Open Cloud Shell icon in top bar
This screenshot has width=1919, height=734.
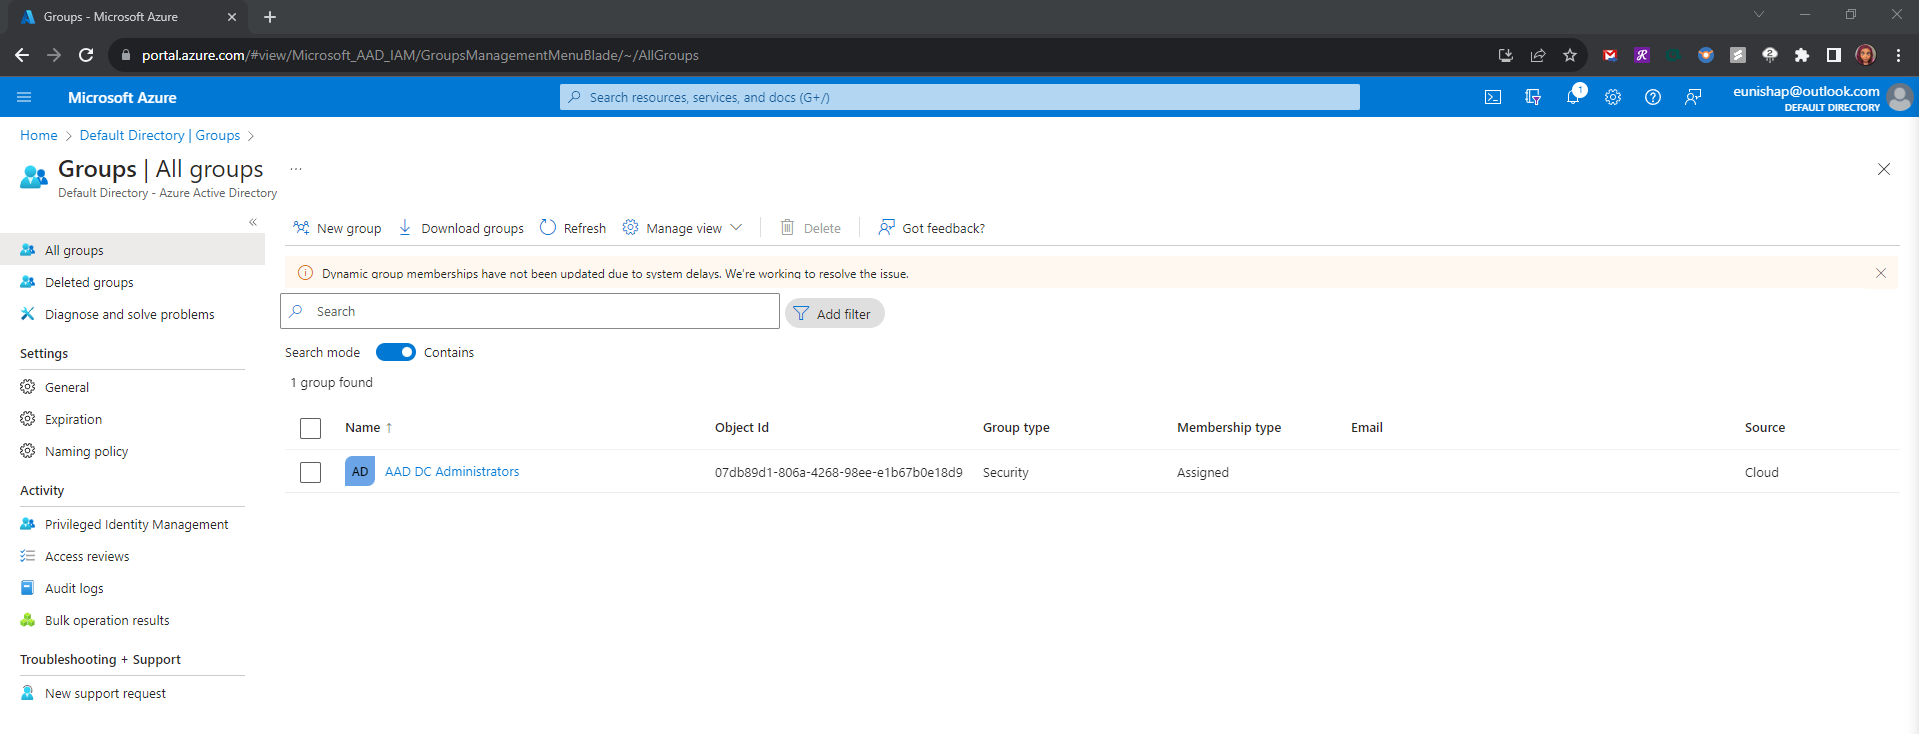(1492, 97)
